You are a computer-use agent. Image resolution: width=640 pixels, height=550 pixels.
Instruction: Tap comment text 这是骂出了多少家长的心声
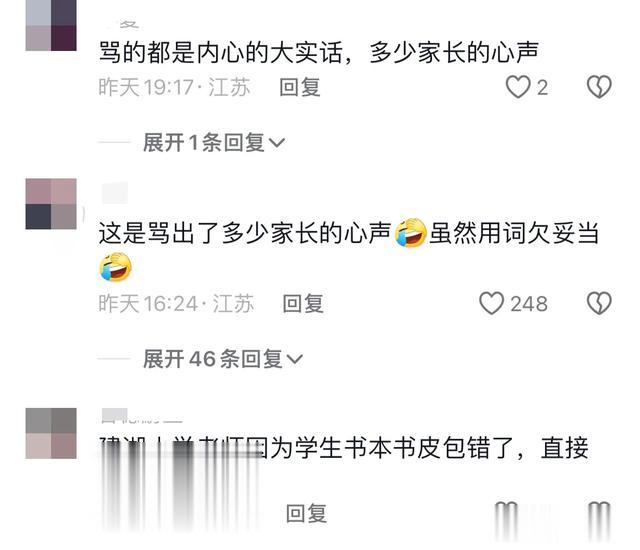coord(245,233)
